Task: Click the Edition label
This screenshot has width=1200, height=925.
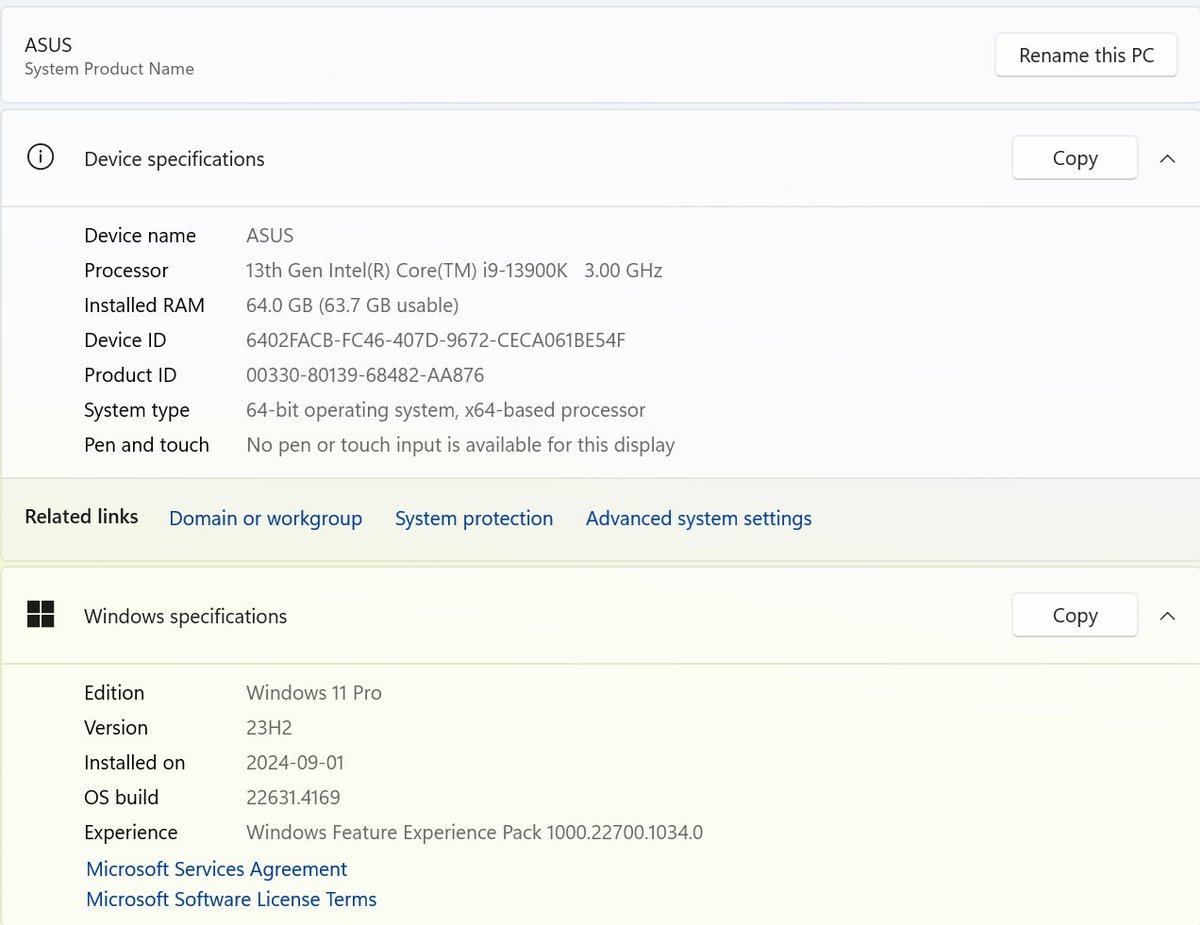Action: click(x=114, y=692)
